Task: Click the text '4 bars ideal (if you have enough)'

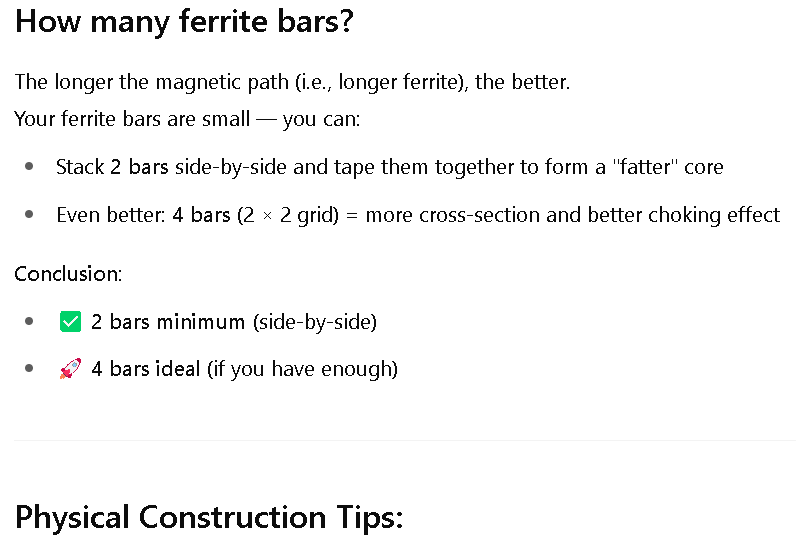Action: coord(245,369)
